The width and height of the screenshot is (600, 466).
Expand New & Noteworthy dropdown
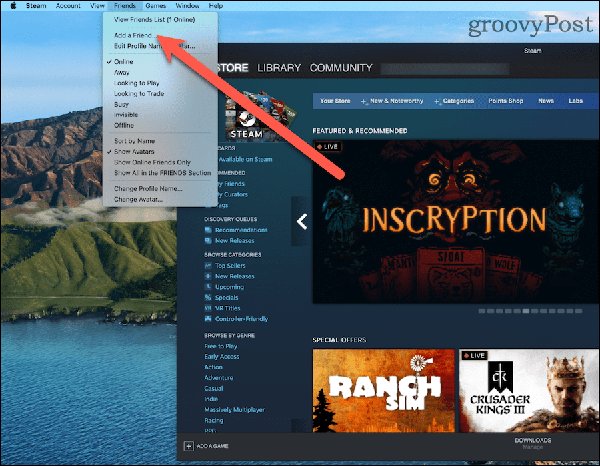point(392,101)
